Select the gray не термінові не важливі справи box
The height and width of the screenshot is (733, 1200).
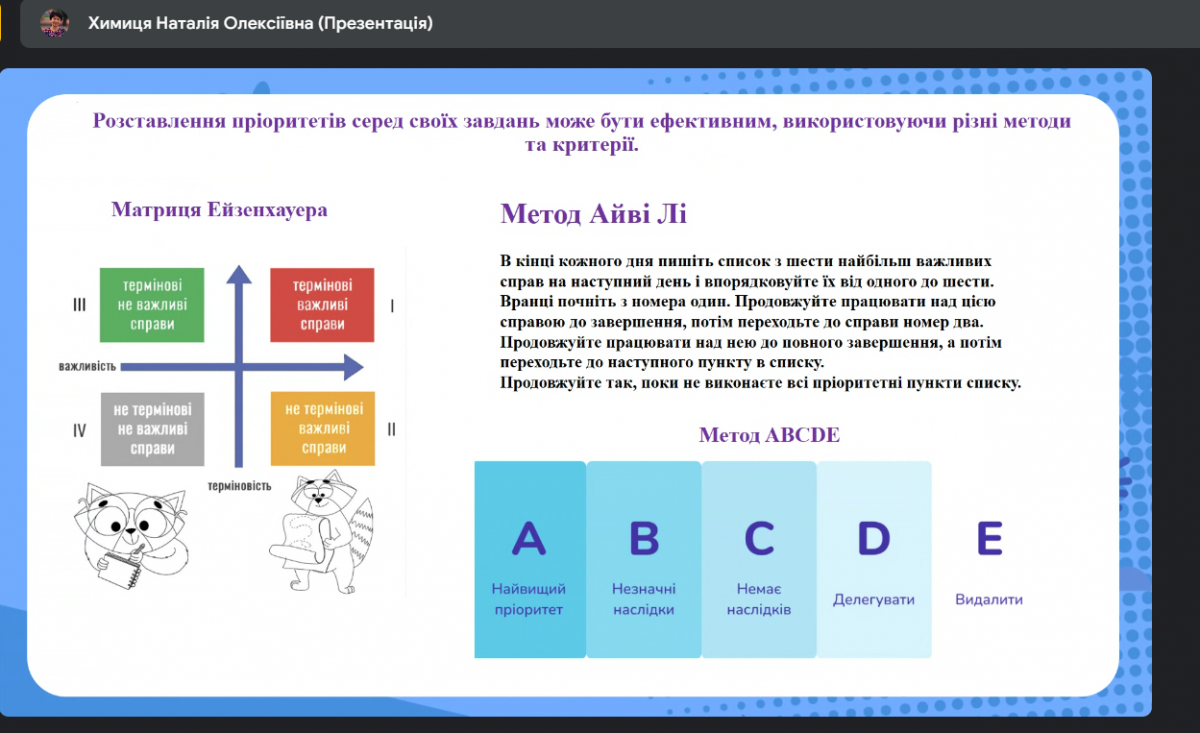[x=153, y=429]
